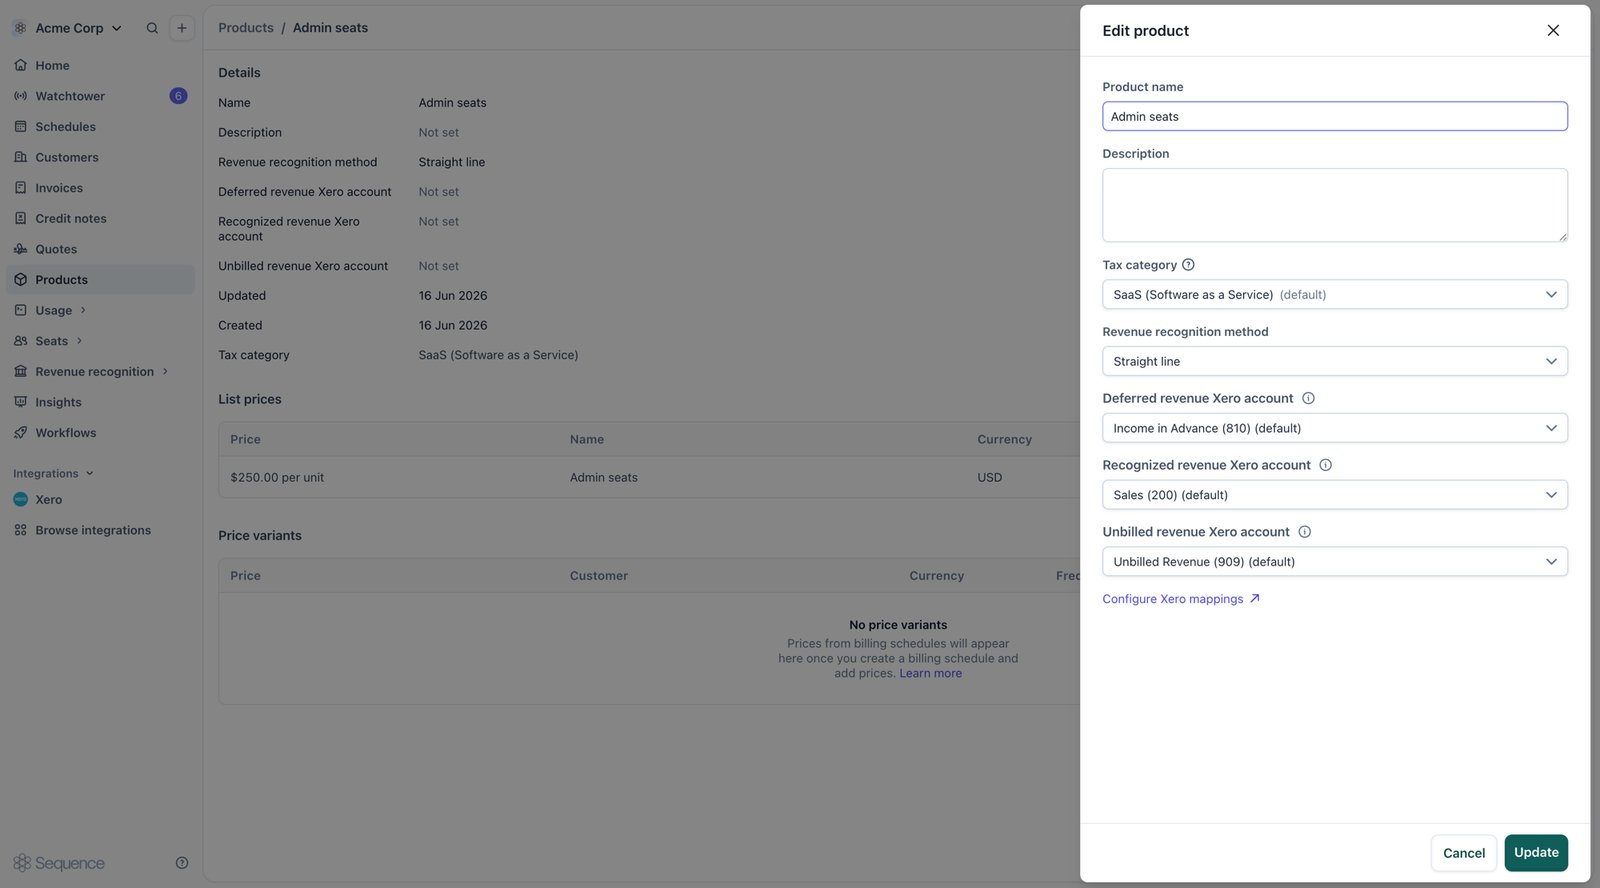The image size is (1600, 888).
Task: Click the Seats people icon
Action: [21, 341]
